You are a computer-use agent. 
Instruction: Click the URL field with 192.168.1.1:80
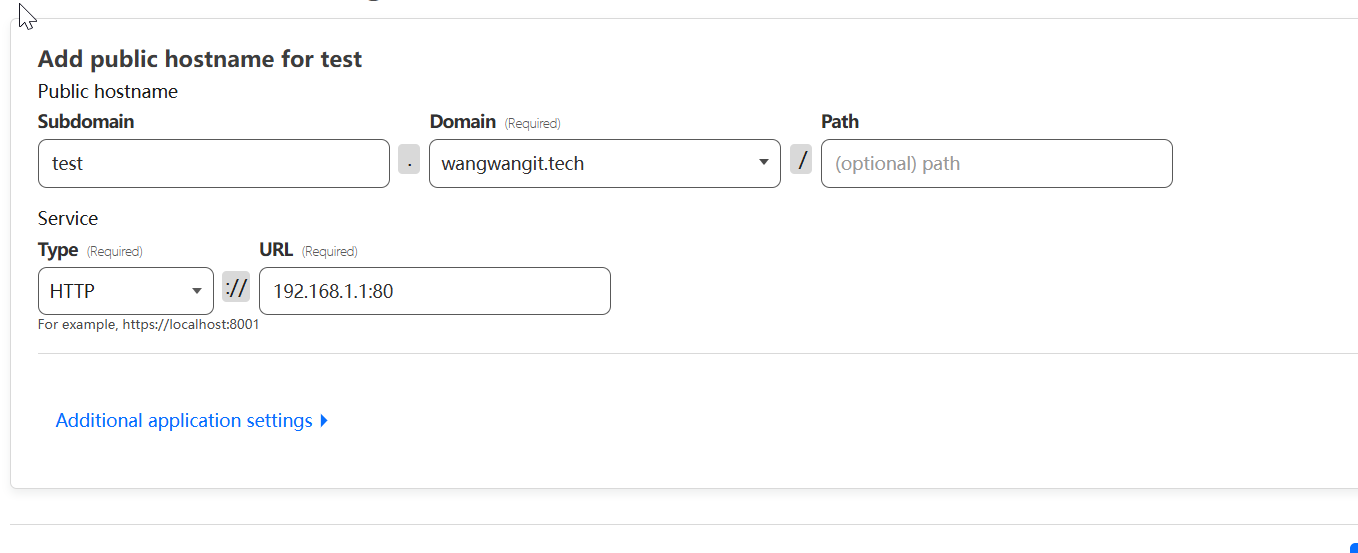pos(434,291)
